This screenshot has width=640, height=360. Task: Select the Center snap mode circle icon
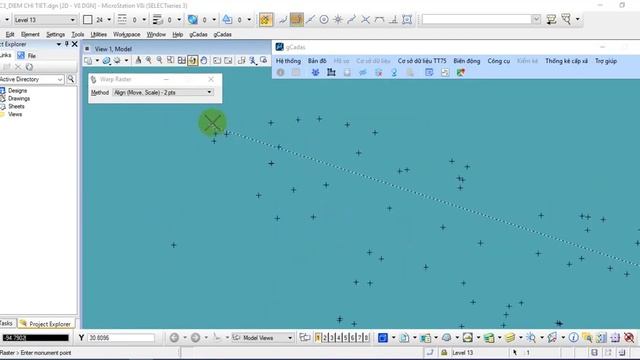[x=324, y=20]
